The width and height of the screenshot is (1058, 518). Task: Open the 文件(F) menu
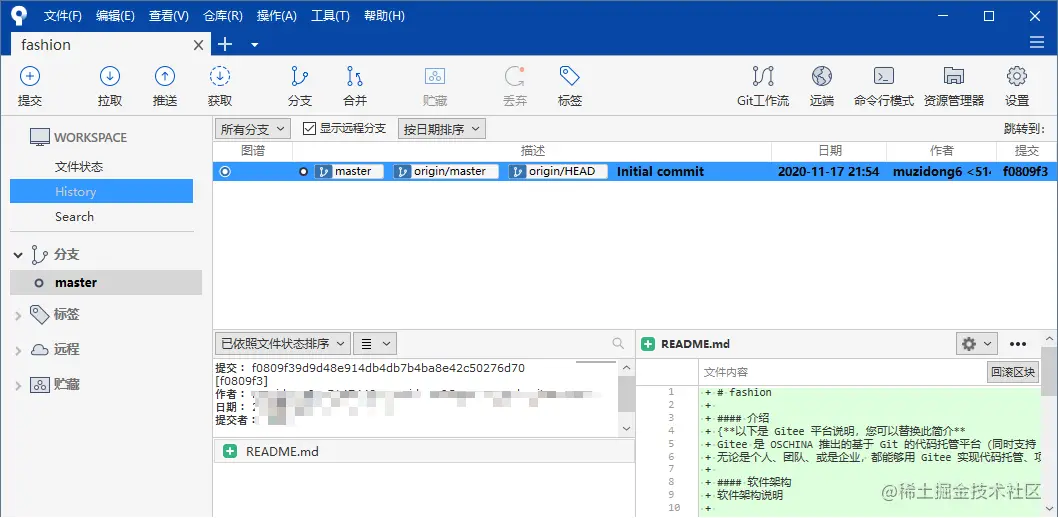pyautogui.click(x=63, y=16)
